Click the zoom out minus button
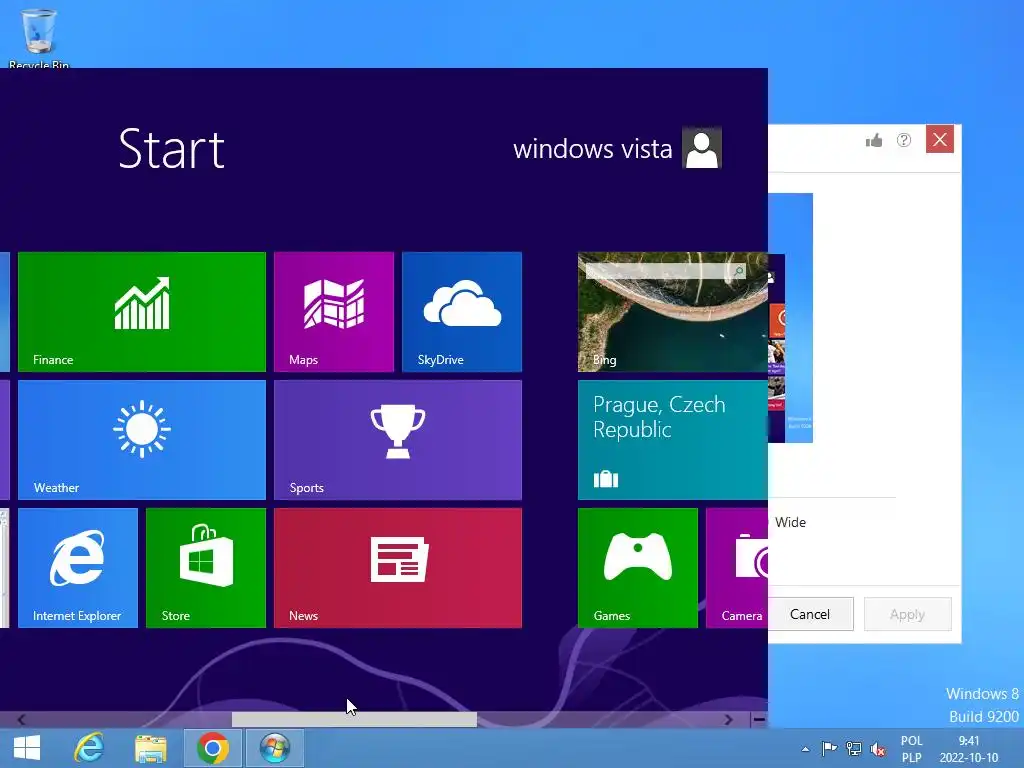Screen dimensions: 1024x768 (x=758, y=719)
